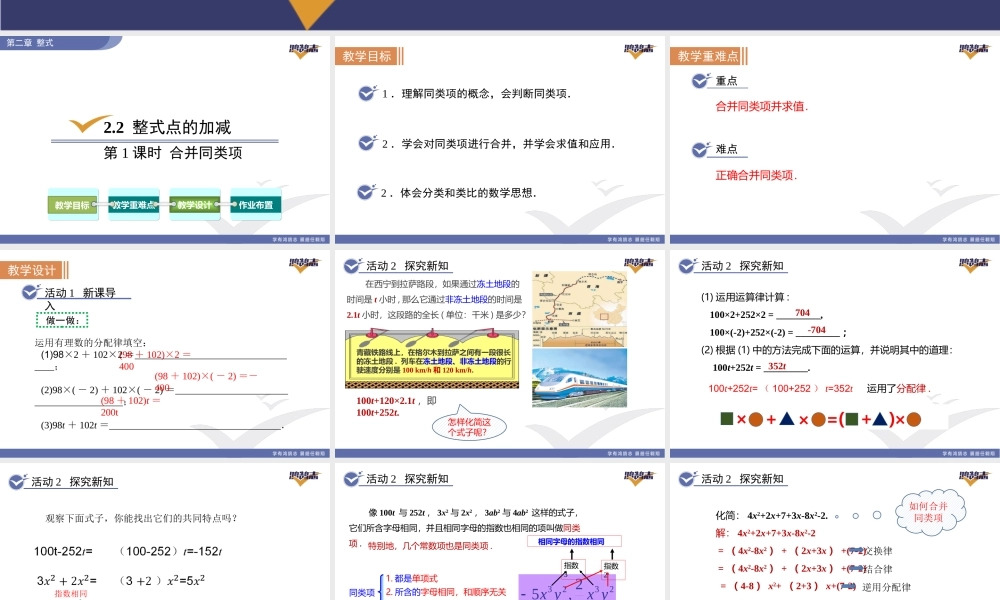
Task: Click the checkmark icon next to 难点
Action: (701, 149)
